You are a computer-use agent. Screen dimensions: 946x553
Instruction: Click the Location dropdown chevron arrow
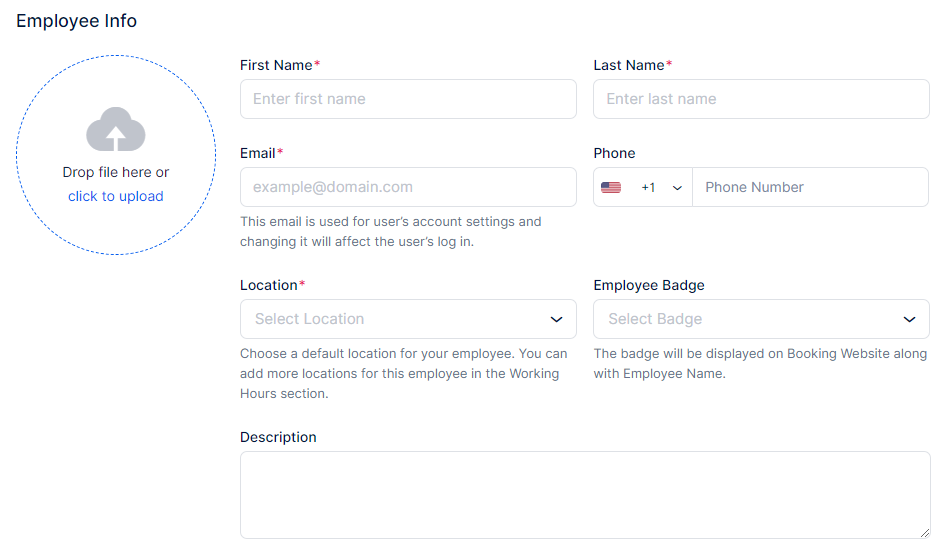(557, 319)
